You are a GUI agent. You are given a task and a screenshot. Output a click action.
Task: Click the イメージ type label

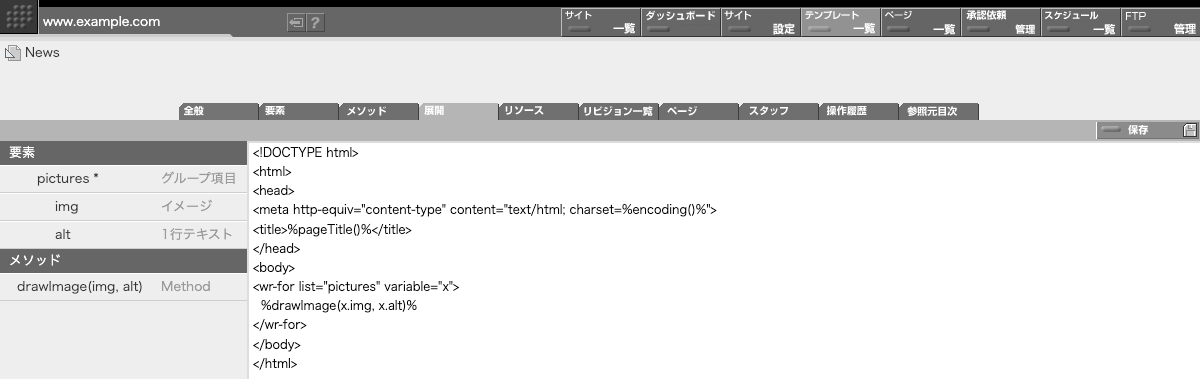187,206
